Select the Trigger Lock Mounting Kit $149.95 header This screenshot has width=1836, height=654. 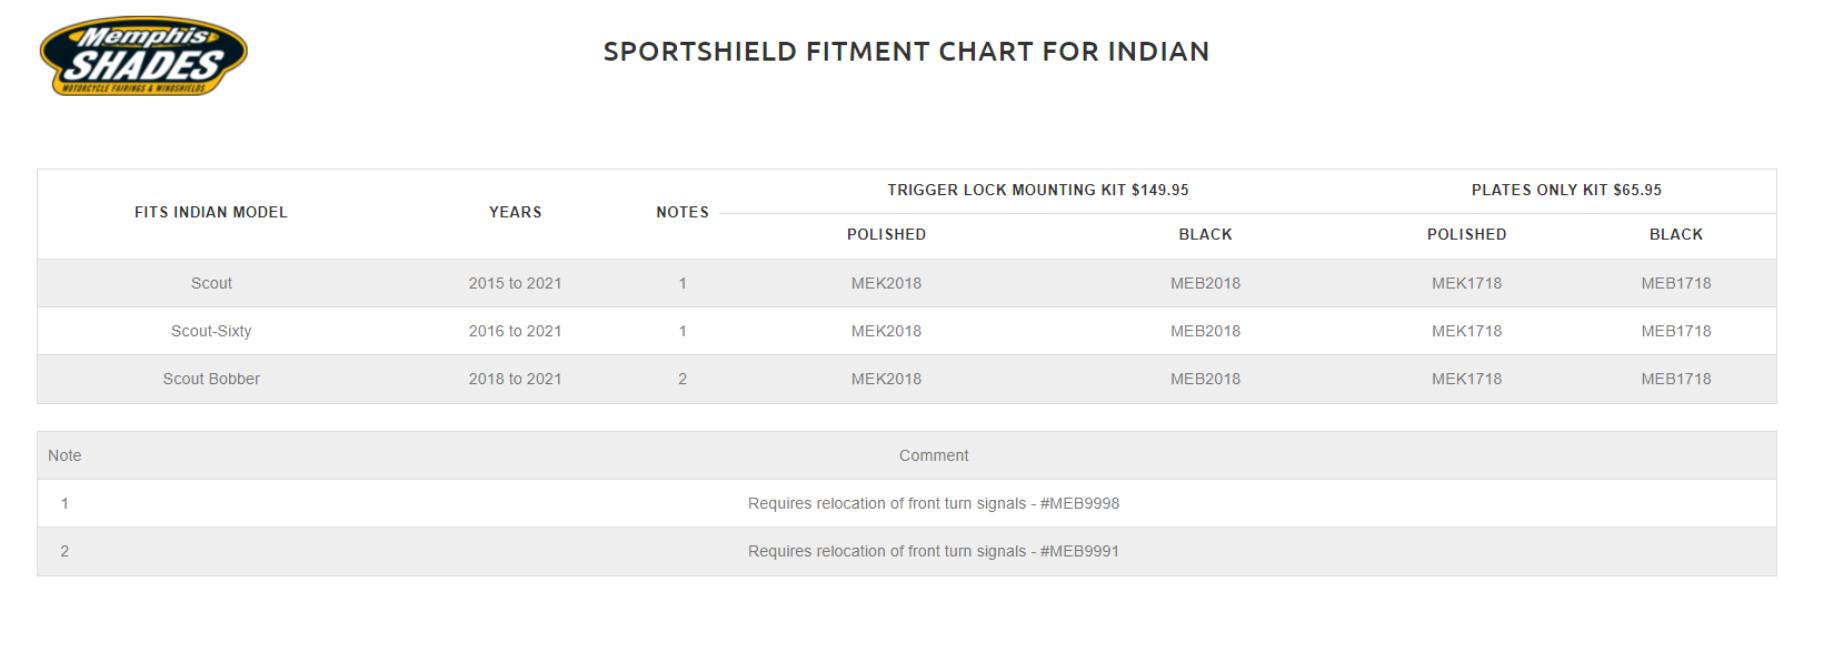click(x=1038, y=190)
